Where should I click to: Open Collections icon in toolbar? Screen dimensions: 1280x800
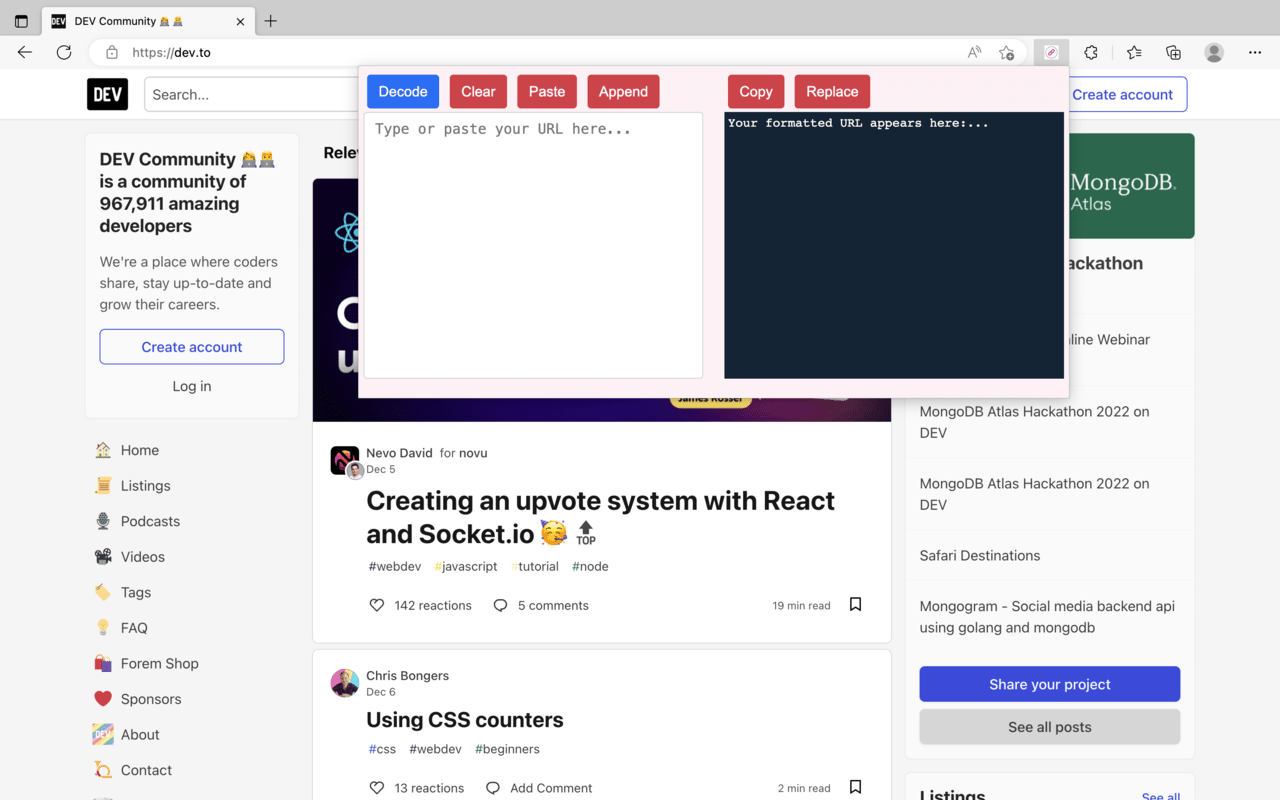1174,52
